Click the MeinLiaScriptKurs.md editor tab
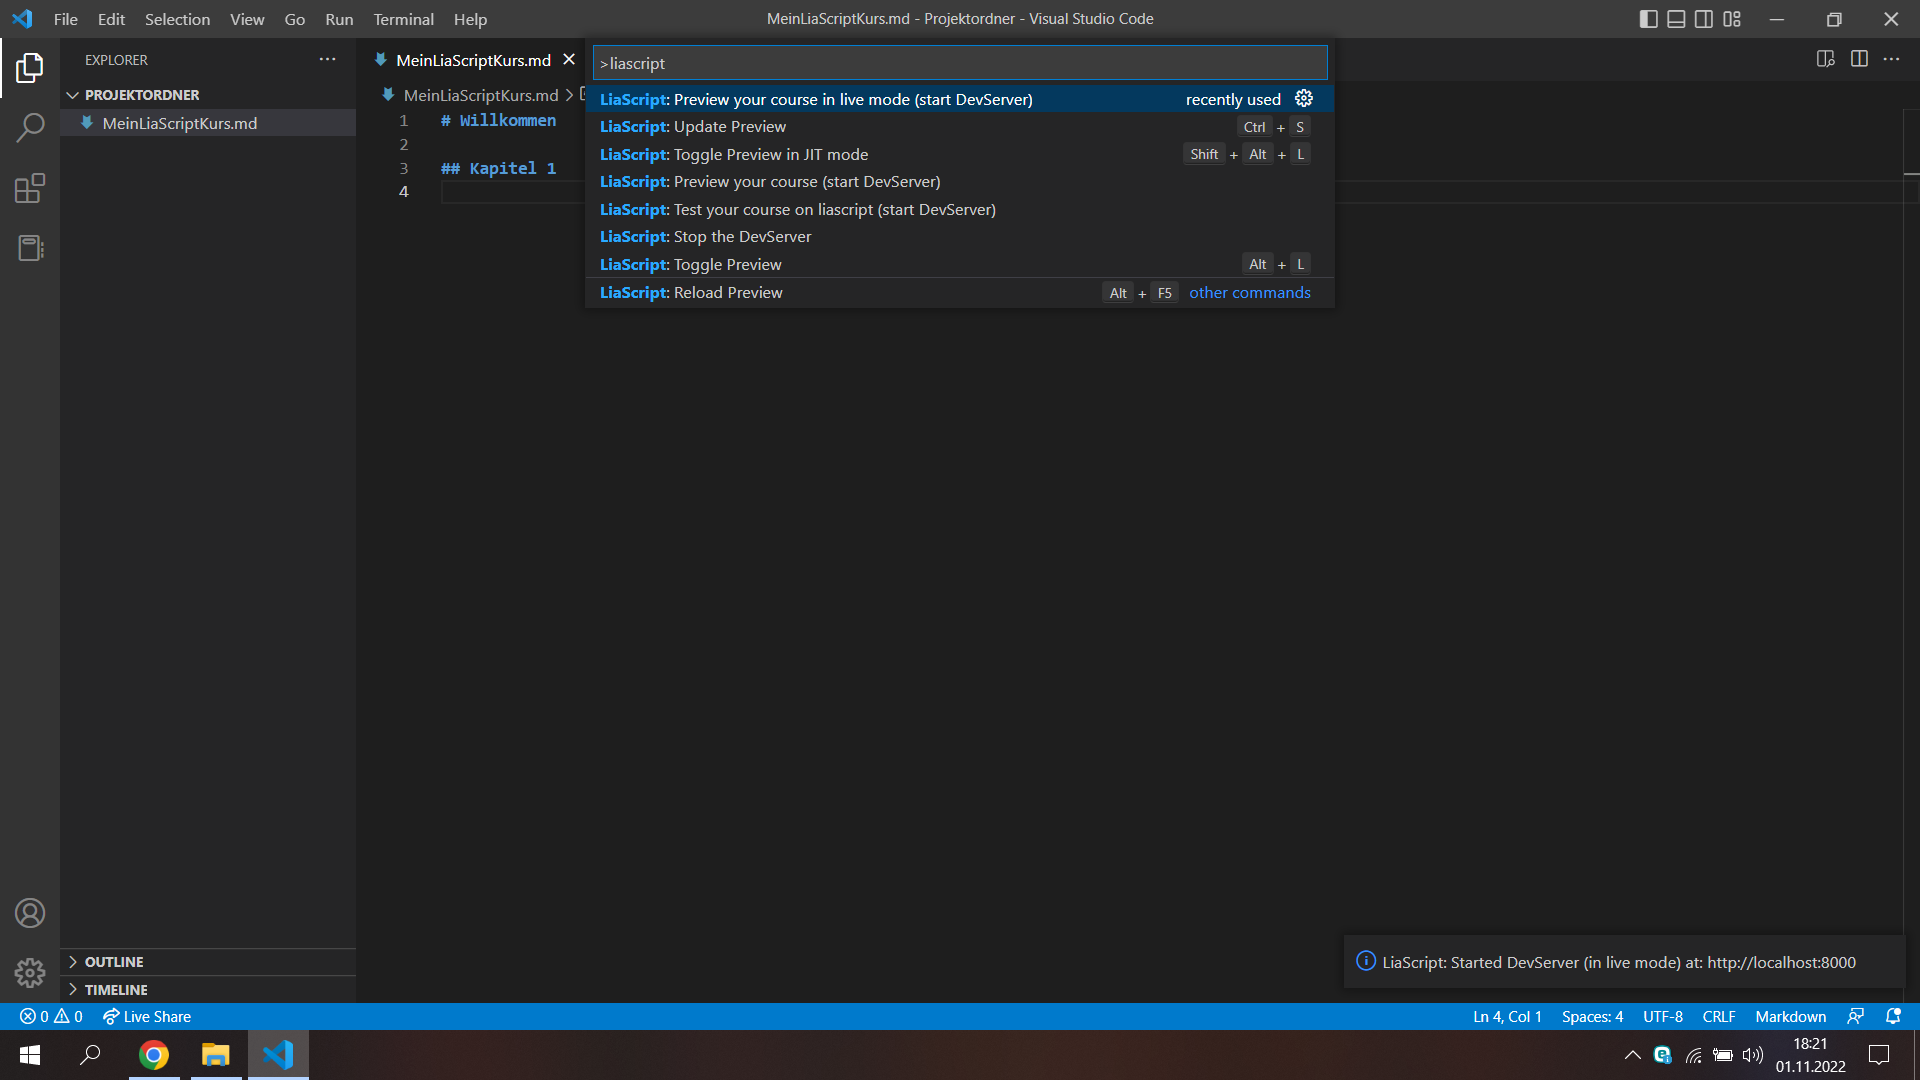Viewport: 1920px width, 1080px height. (473, 60)
